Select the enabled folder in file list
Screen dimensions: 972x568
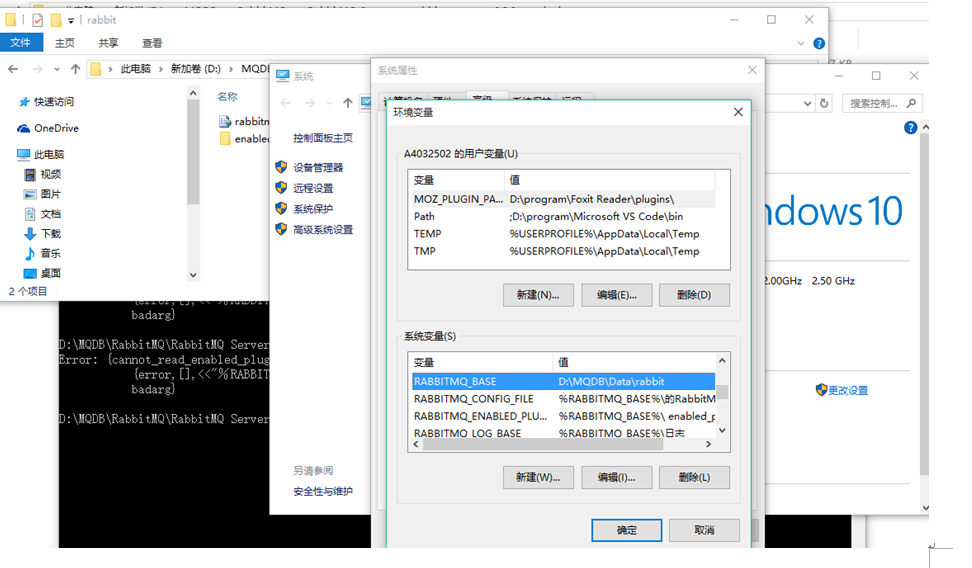245,139
